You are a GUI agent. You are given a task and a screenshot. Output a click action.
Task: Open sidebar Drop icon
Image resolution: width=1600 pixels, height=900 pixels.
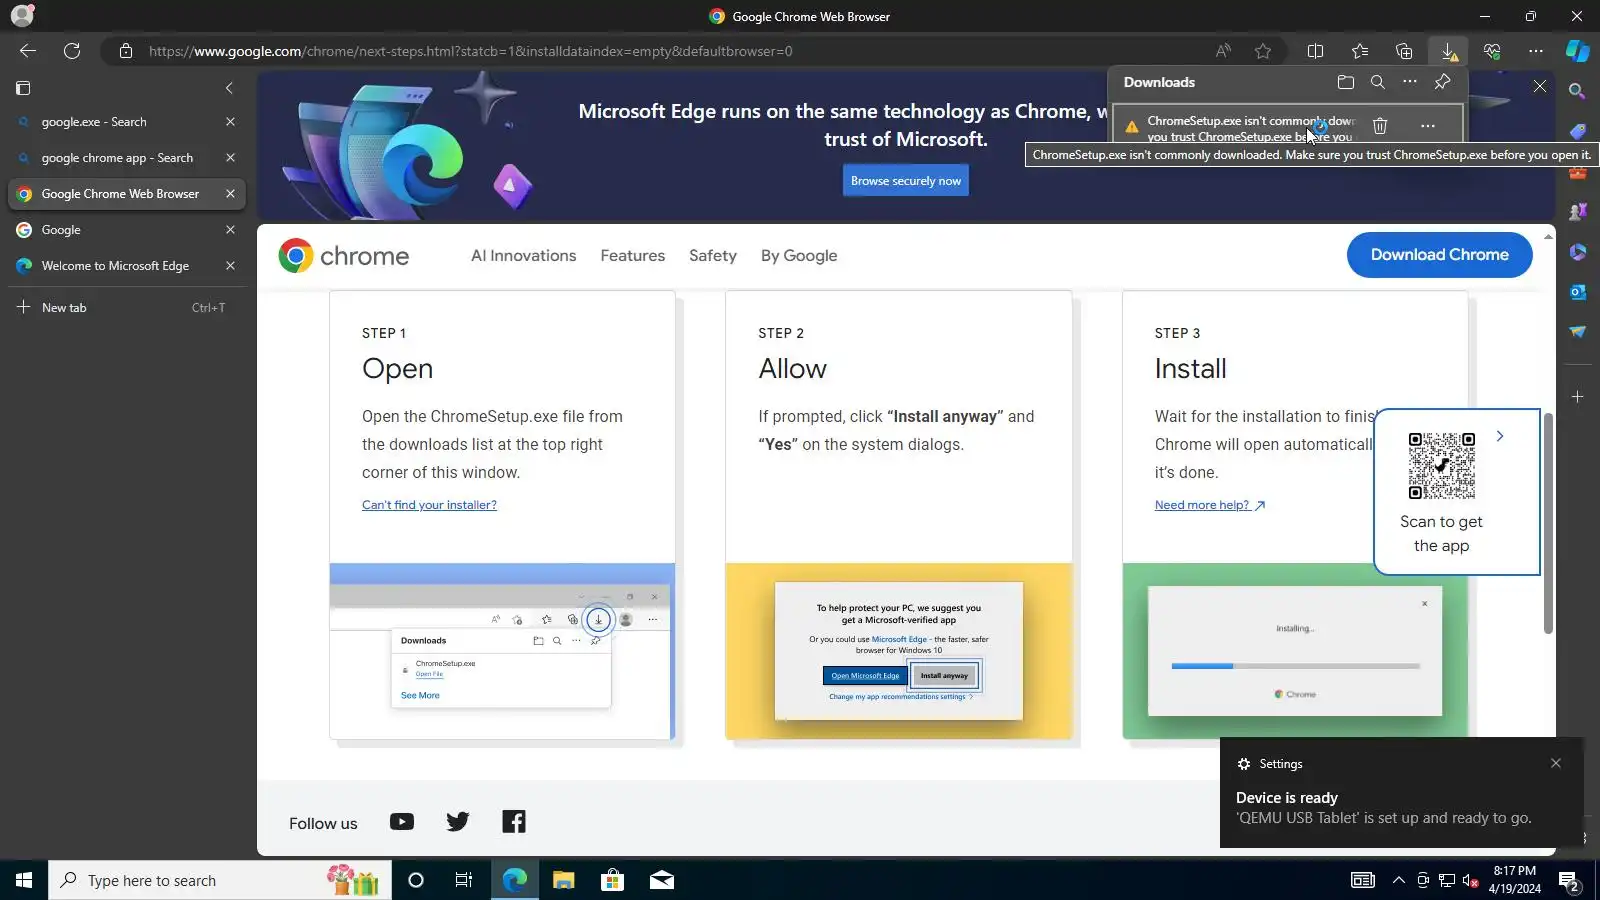point(1578,332)
